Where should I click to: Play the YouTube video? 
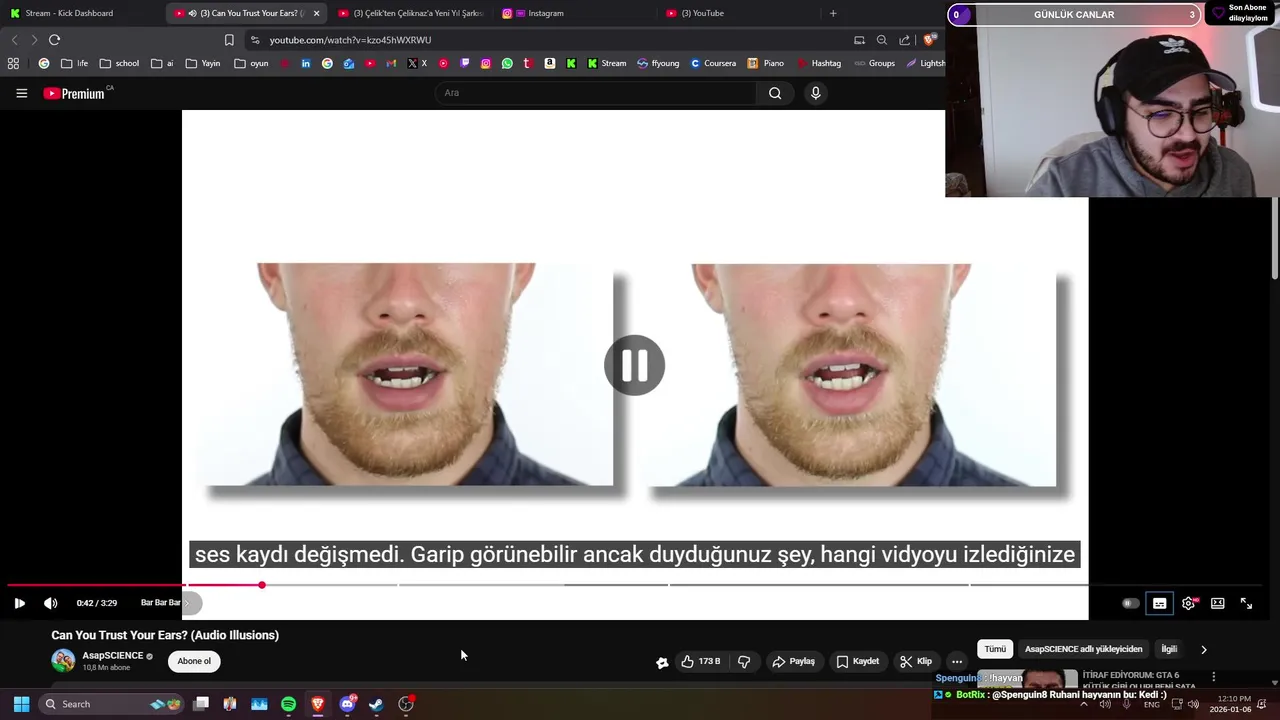[19, 603]
